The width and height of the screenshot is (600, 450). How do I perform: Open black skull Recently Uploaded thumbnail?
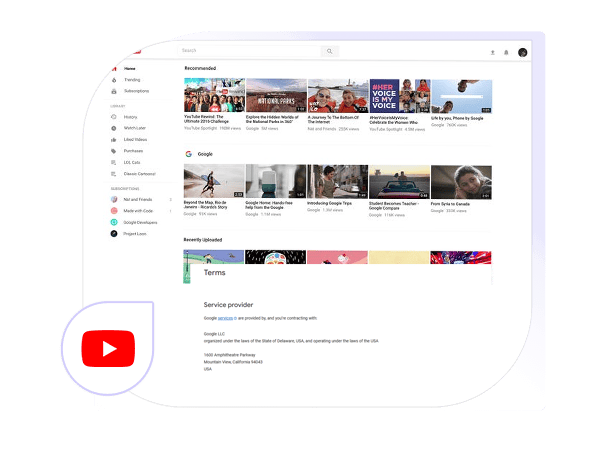point(276,257)
